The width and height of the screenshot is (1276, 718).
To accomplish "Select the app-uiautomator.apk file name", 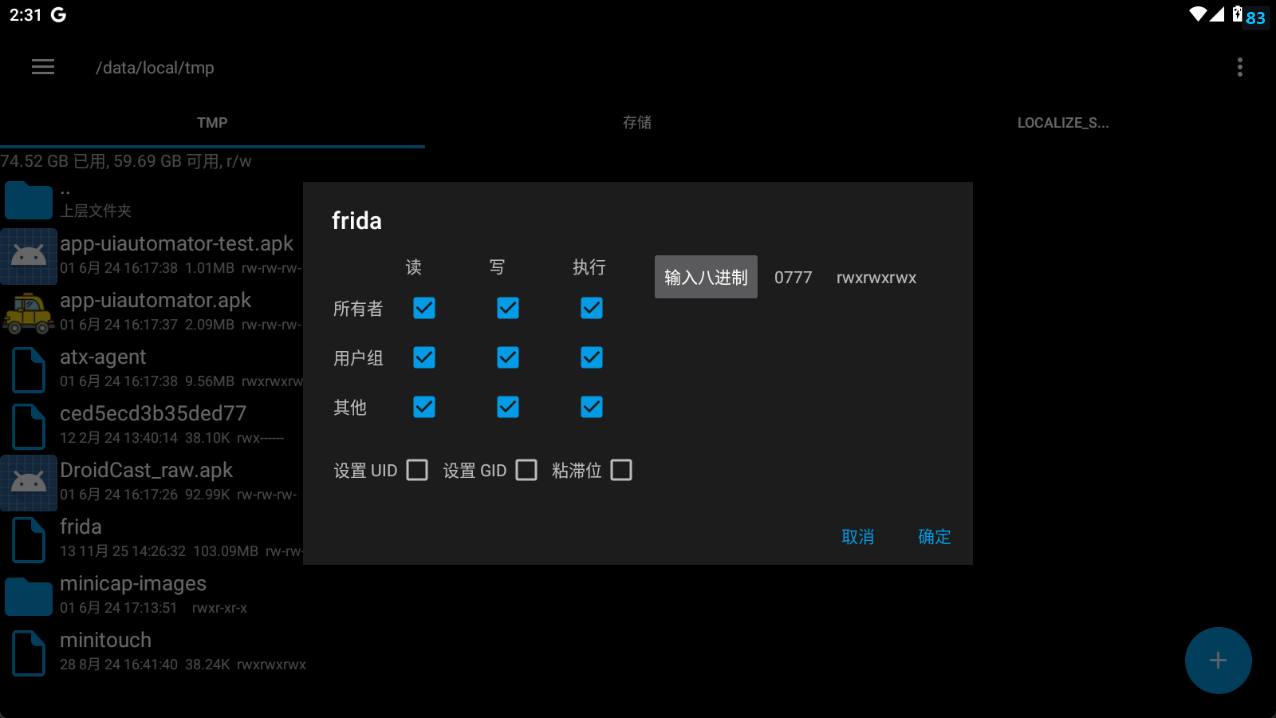I will point(156,300).
